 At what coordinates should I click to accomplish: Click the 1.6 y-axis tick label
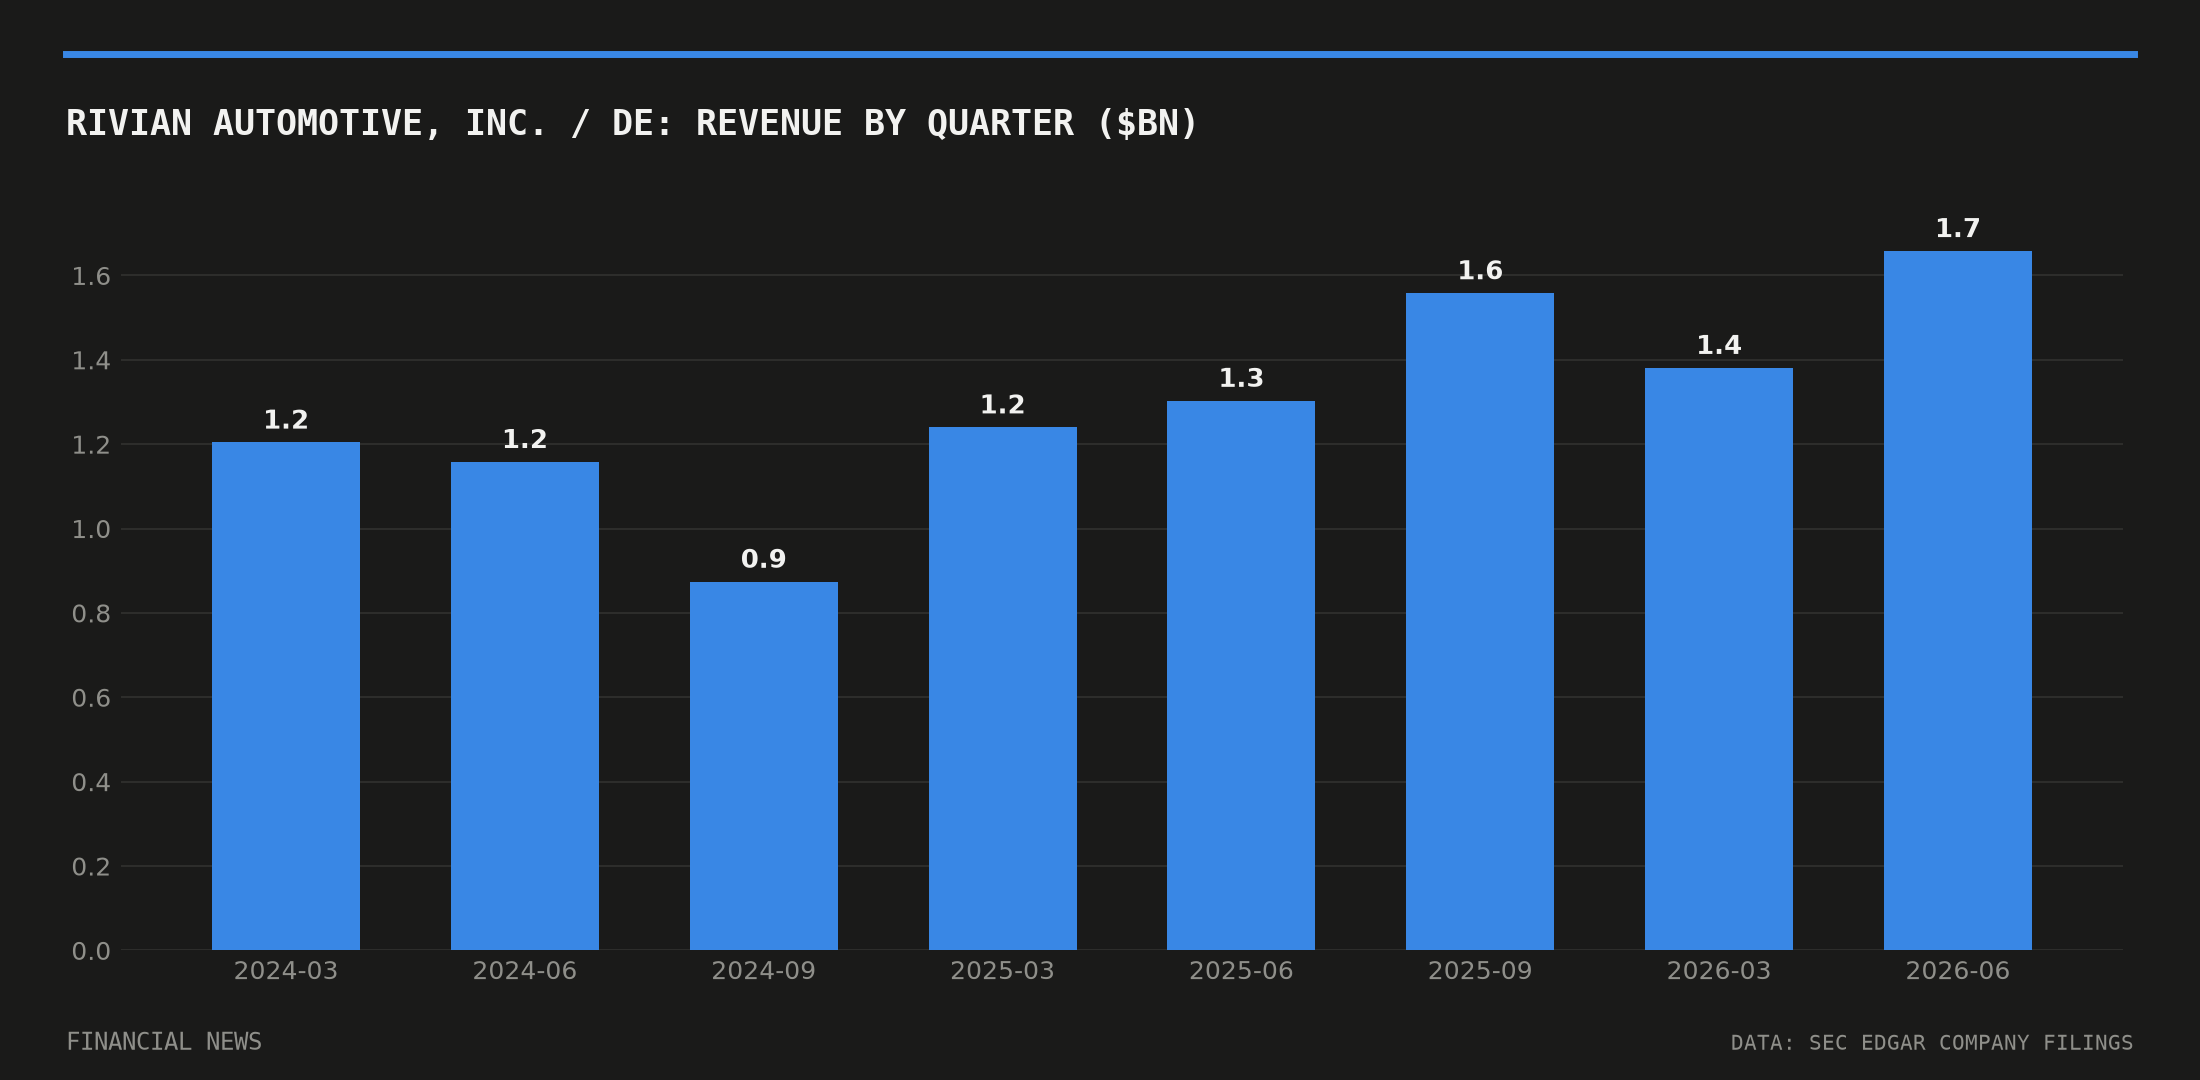(x=91, y=276)
